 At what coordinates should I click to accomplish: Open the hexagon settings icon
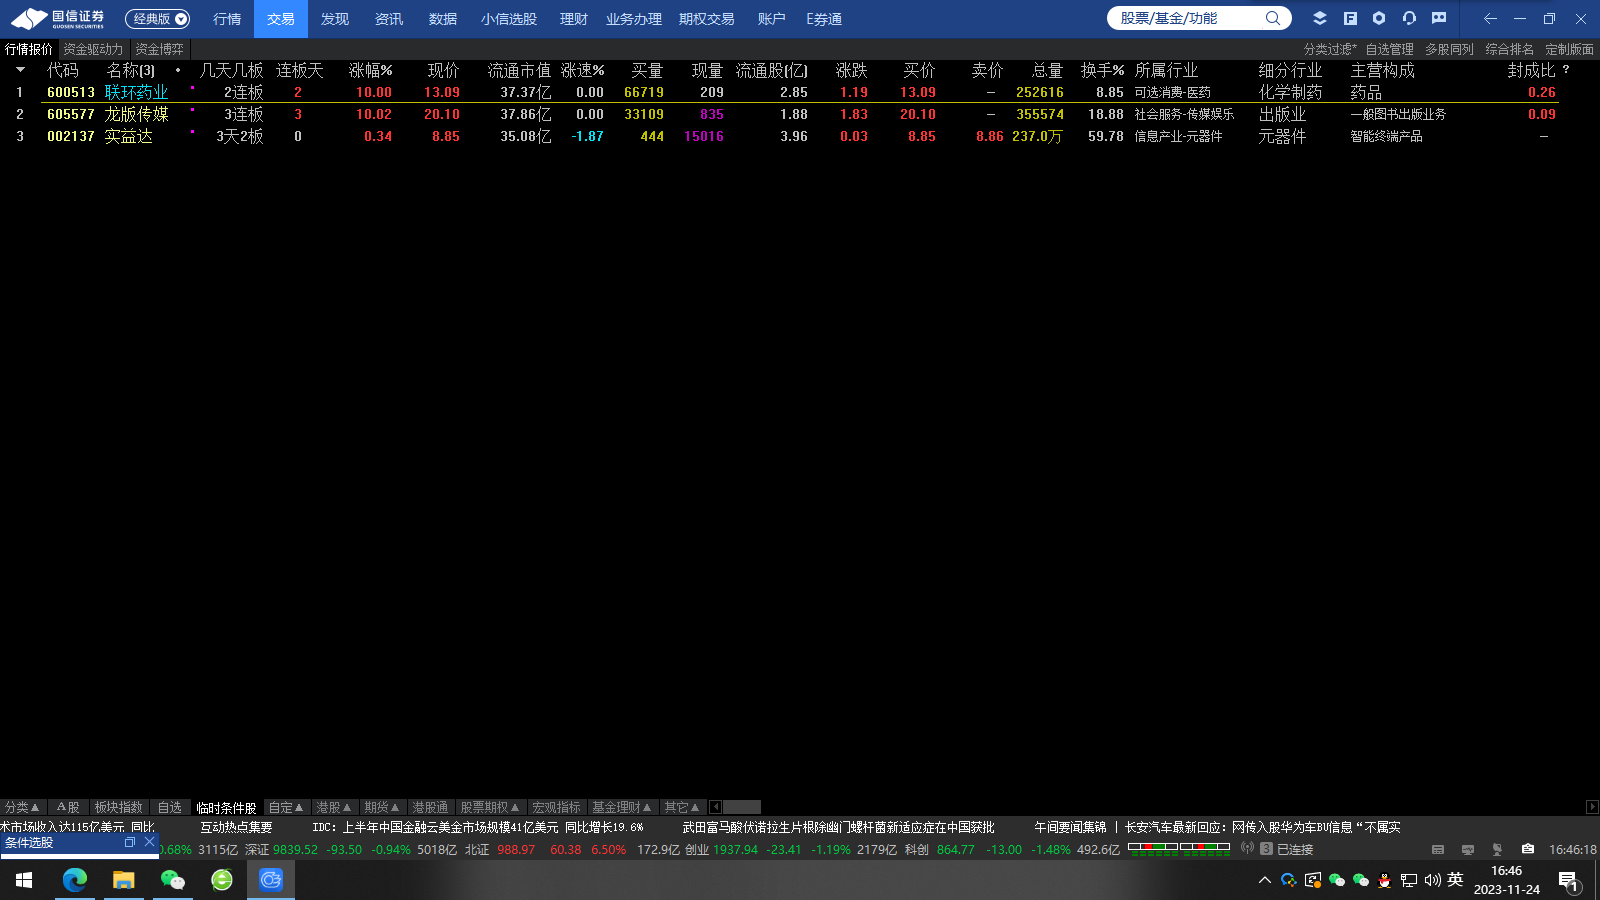[1379, 18]
